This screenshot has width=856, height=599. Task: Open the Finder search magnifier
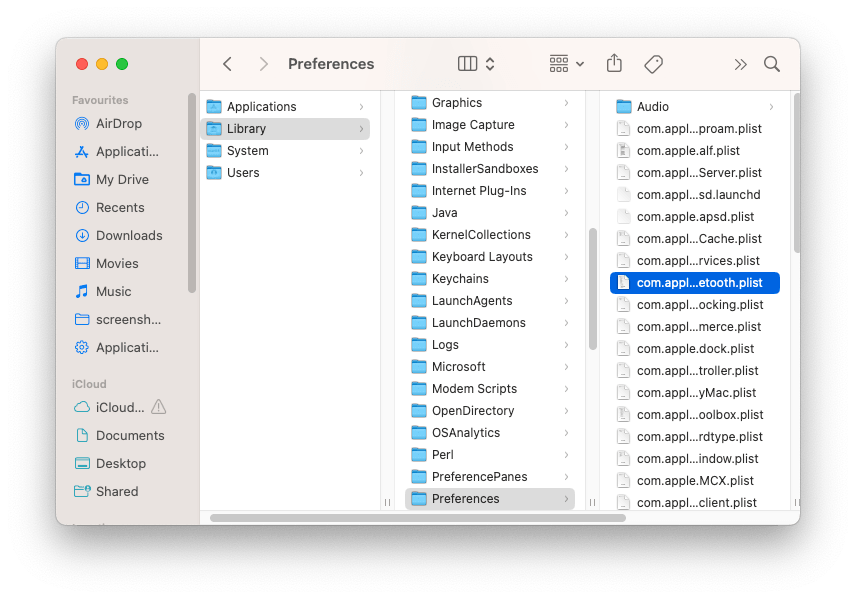pyautogui.click(x=772, y=64)
